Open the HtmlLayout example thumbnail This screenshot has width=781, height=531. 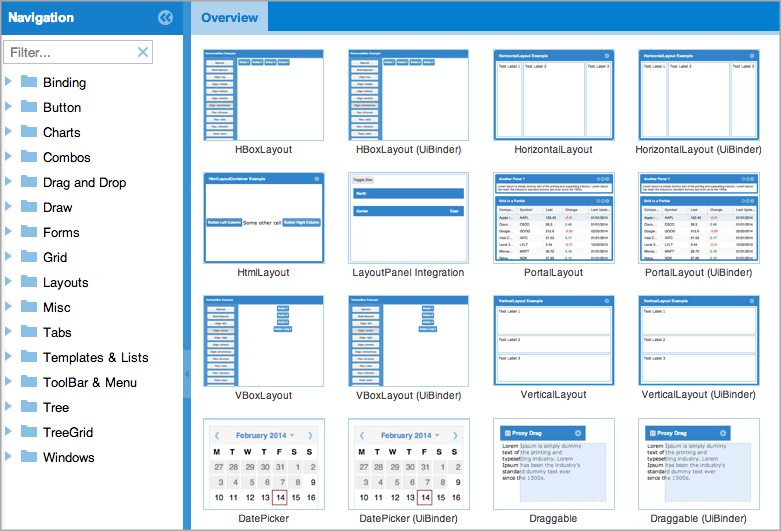tap(263, 218)
